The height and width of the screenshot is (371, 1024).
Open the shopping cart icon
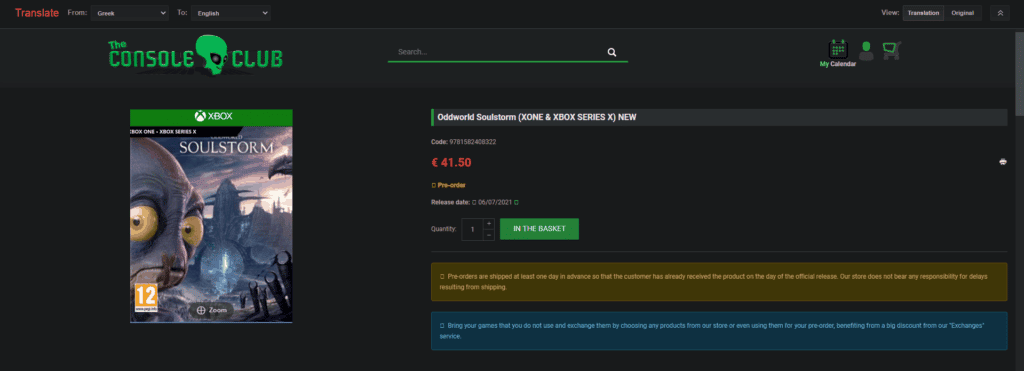(x=891, y=50)
